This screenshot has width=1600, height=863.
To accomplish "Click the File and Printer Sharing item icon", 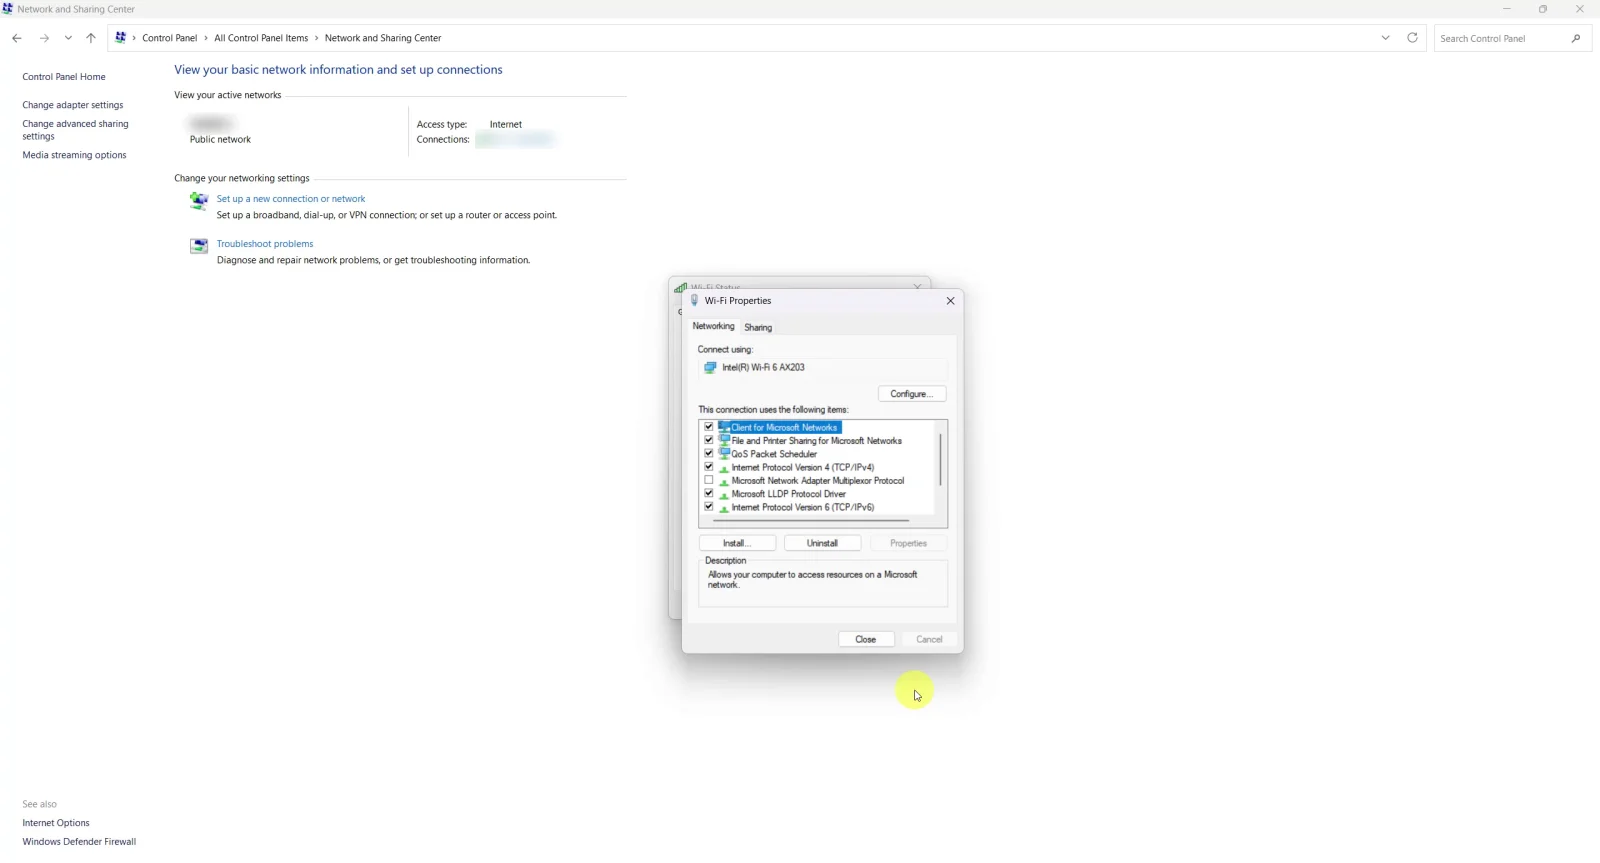I will pos(724,440).
